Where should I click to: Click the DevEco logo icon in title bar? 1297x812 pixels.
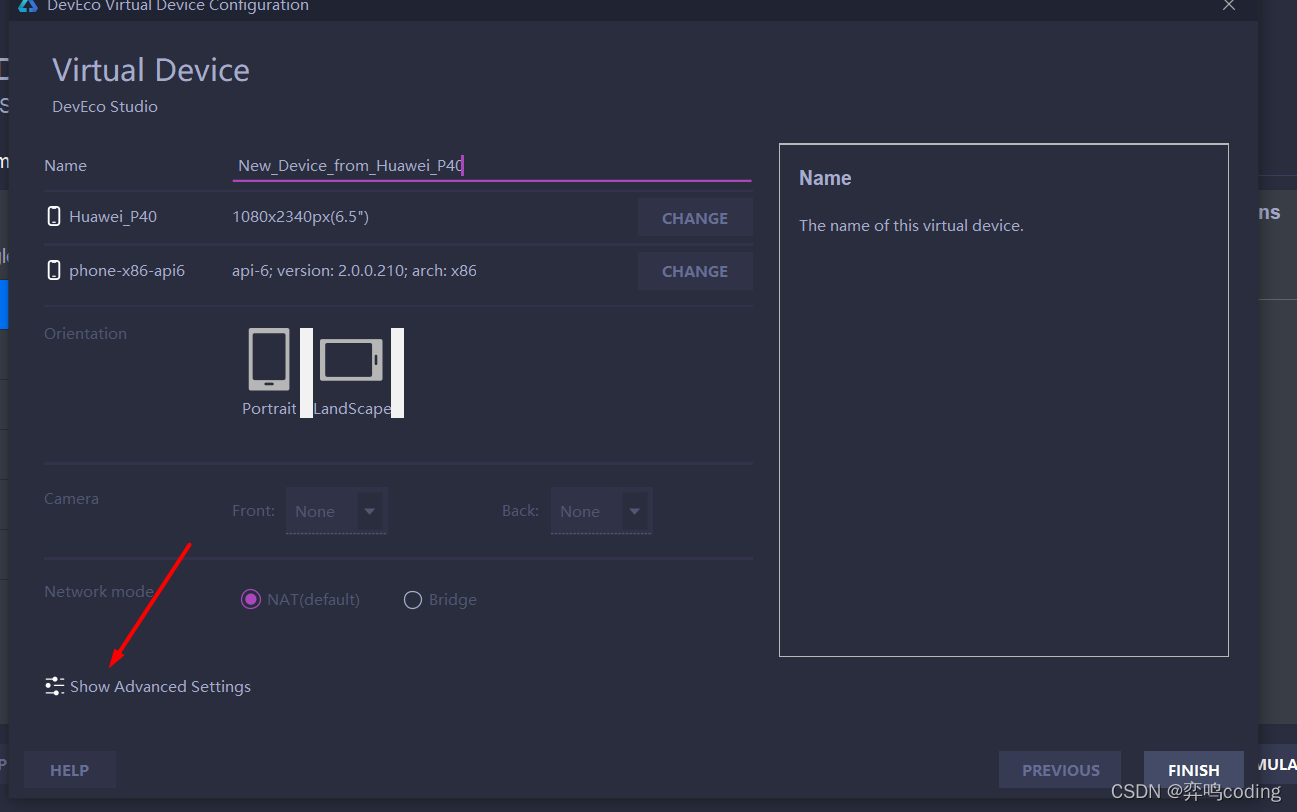point(27,5)
